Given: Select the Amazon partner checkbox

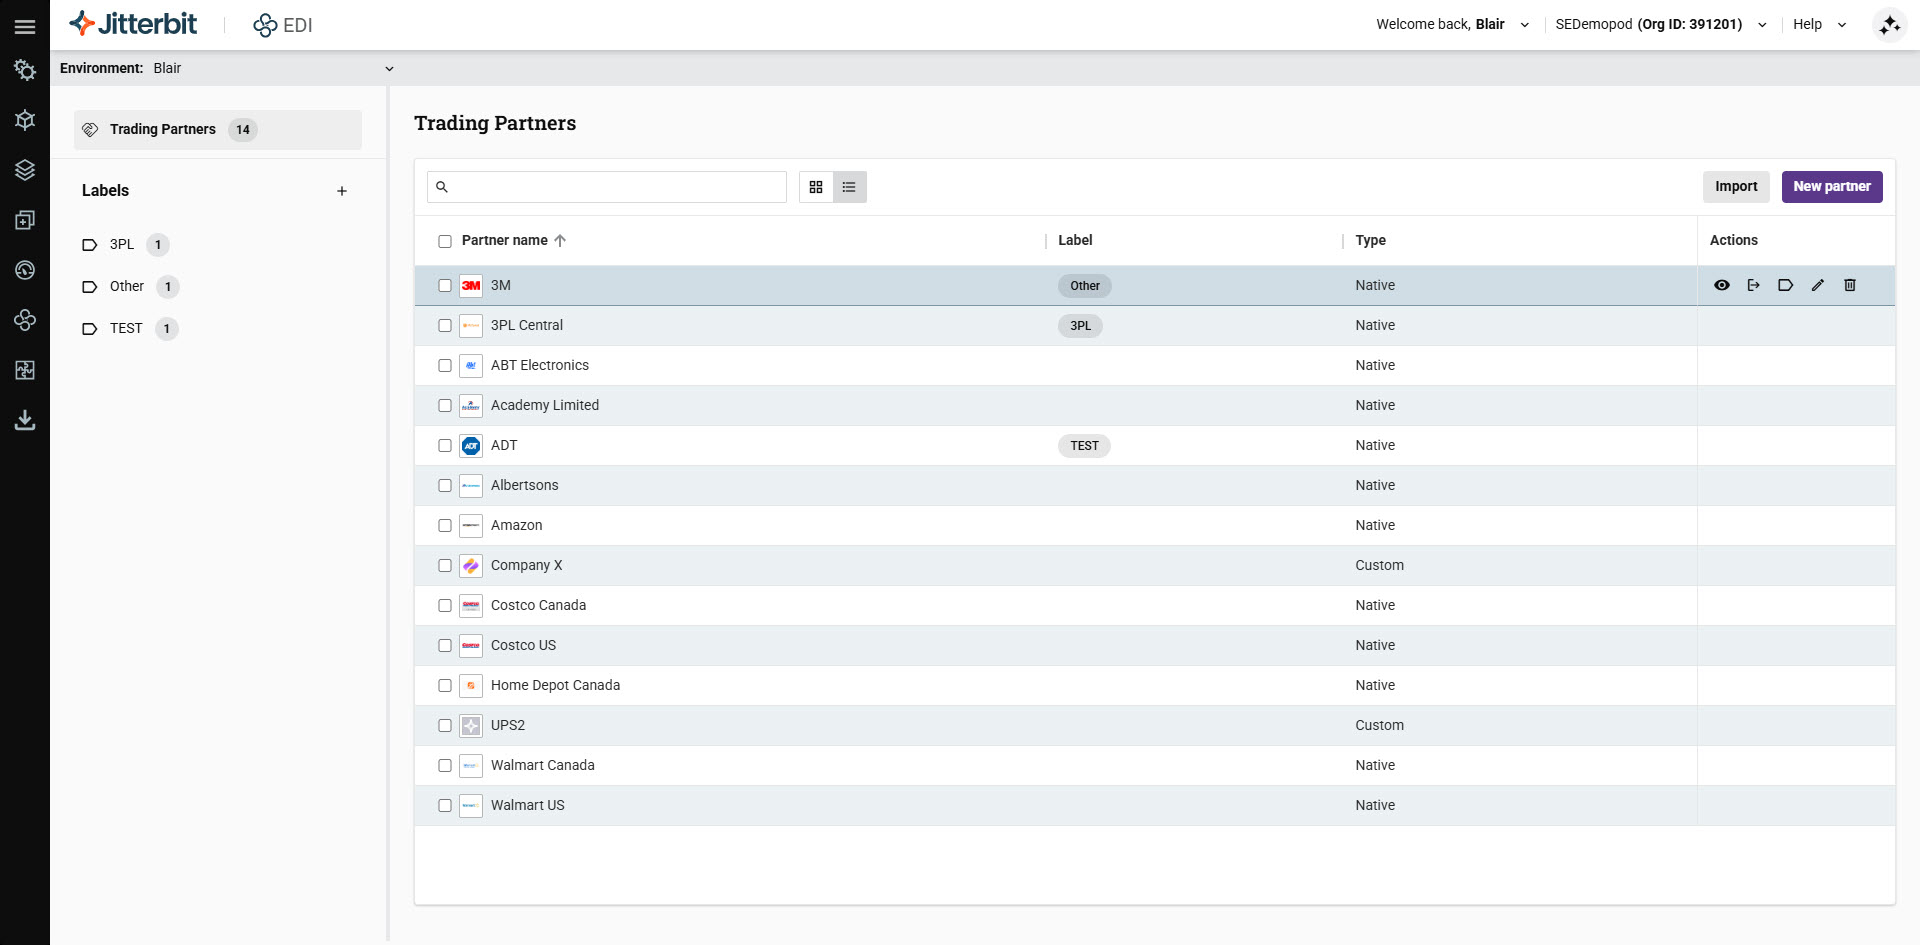Looking at the screenshot, I should 445,525.
